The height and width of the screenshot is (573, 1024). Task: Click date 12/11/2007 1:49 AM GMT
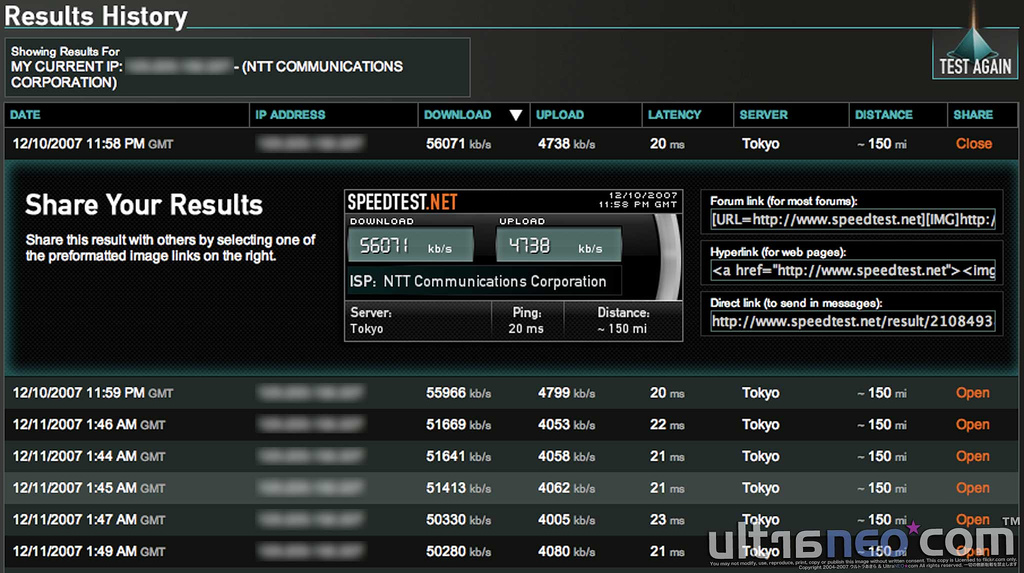click(x=89, y=551)
